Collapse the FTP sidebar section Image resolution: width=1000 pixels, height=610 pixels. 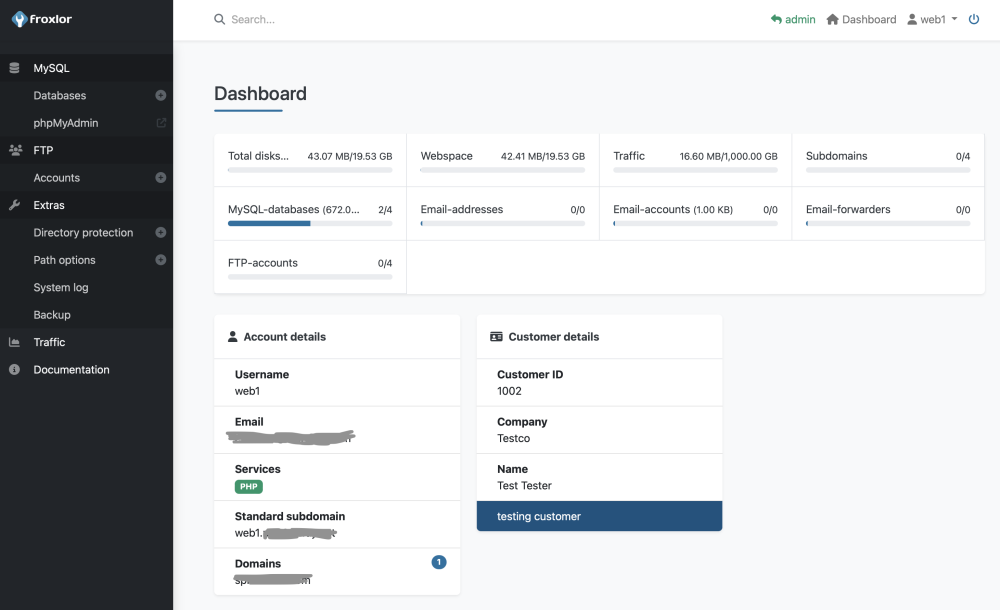click(x=43, y=150)
